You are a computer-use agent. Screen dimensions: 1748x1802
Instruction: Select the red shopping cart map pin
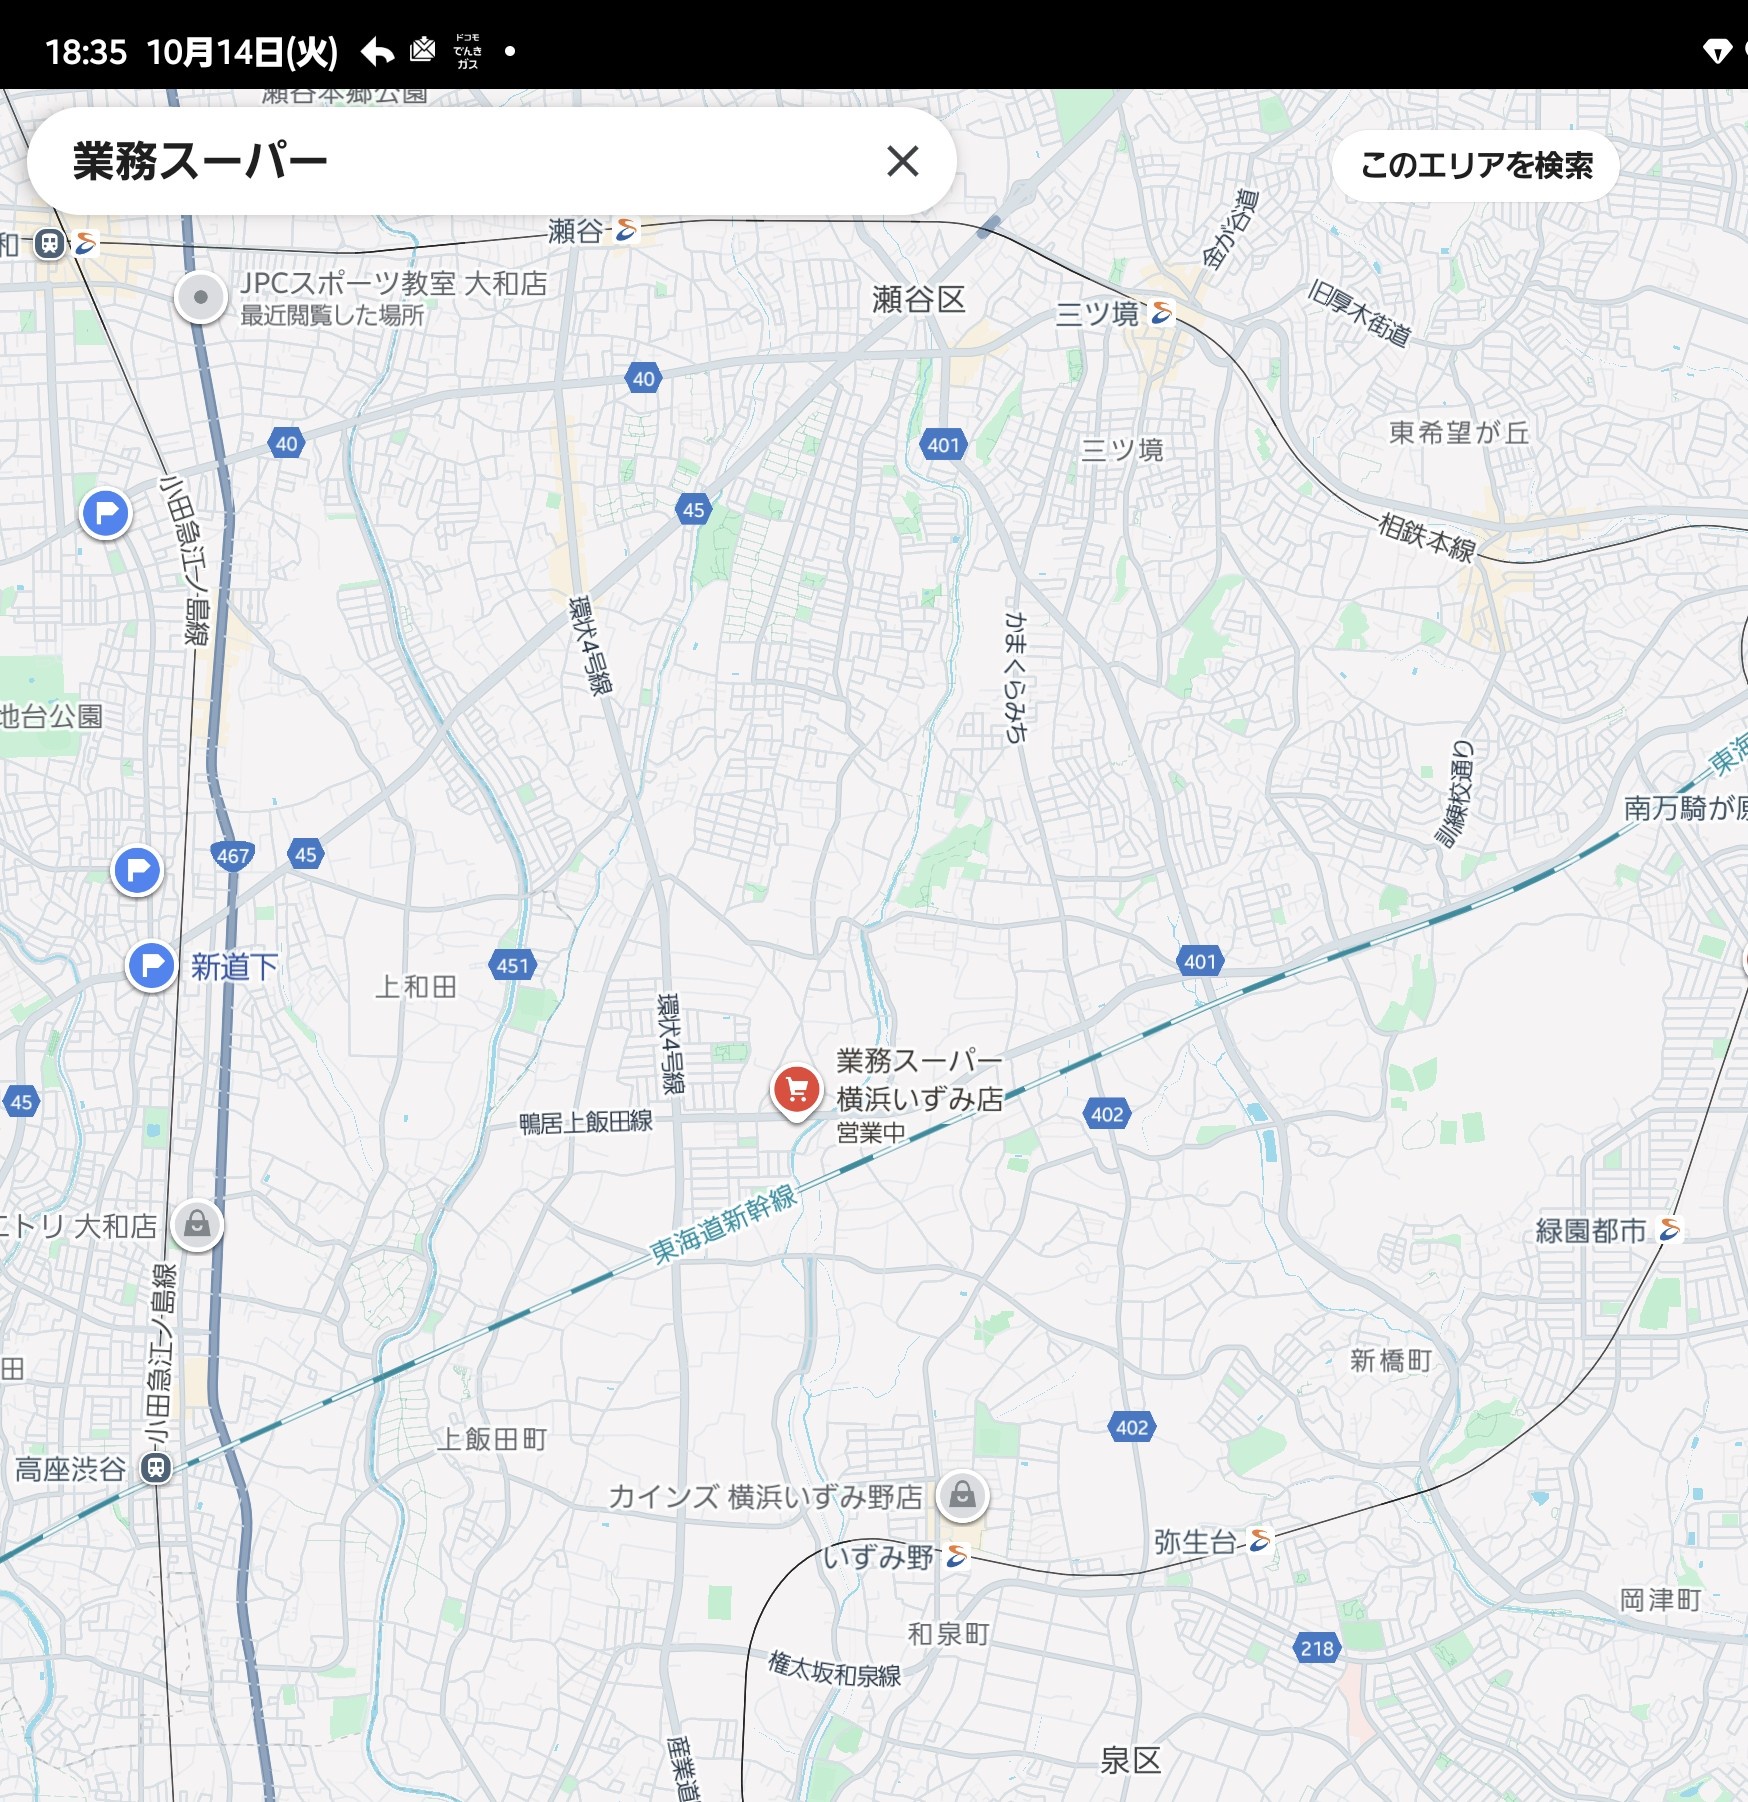796,1090
